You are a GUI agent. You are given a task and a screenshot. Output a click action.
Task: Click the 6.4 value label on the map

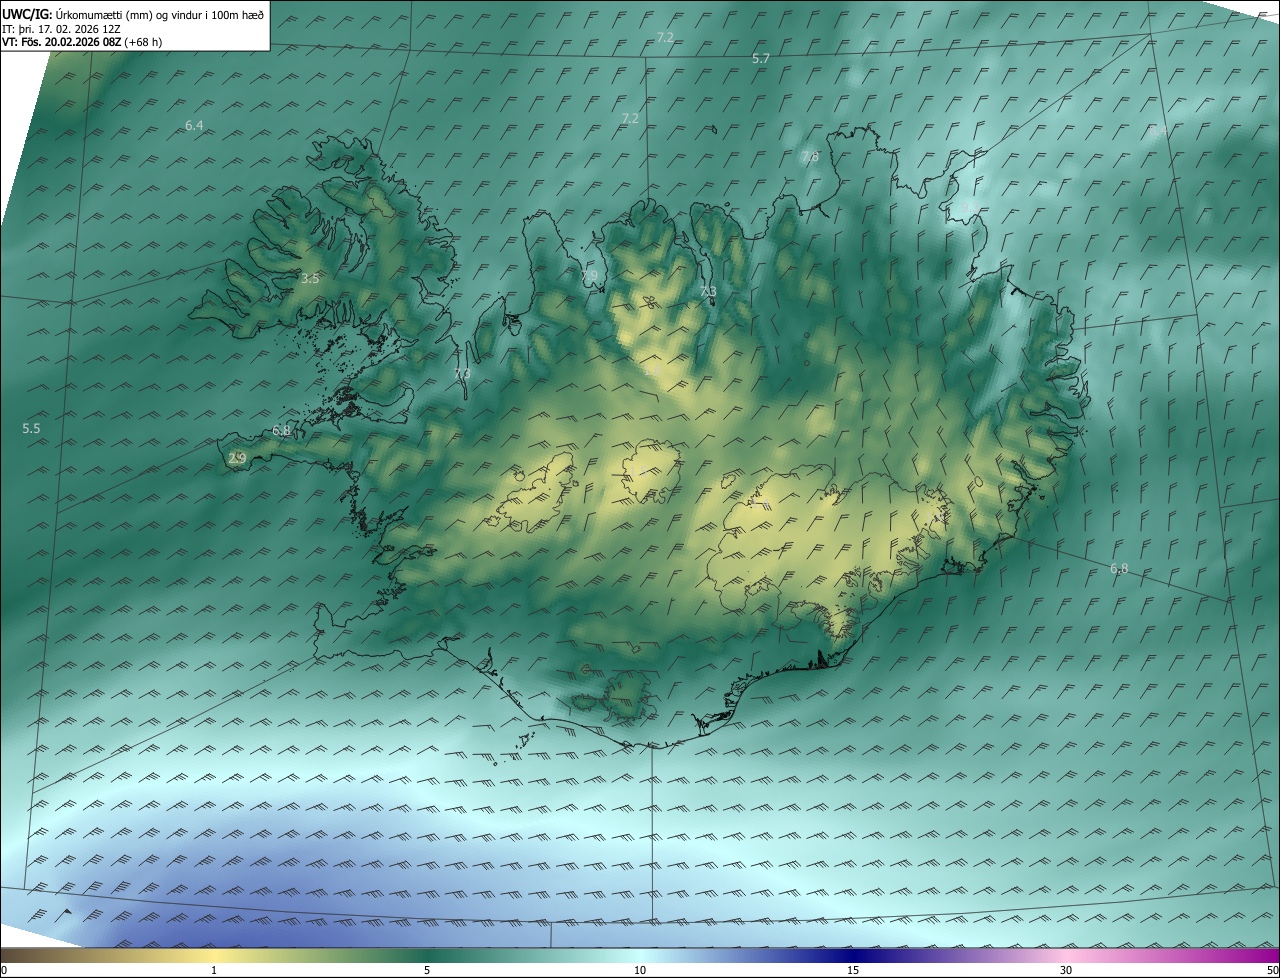click(194, 126)
